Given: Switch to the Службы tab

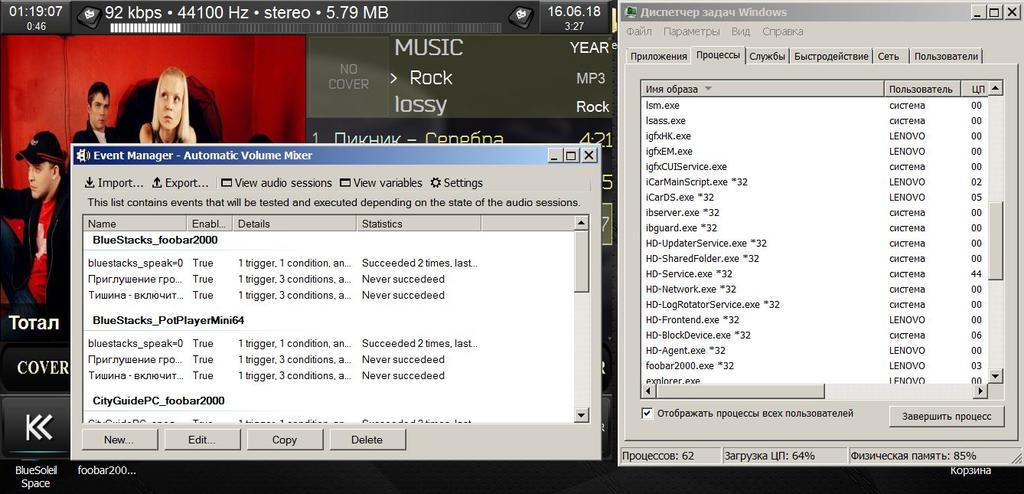Looking at the screenshot, I should [x=767, y=57].
